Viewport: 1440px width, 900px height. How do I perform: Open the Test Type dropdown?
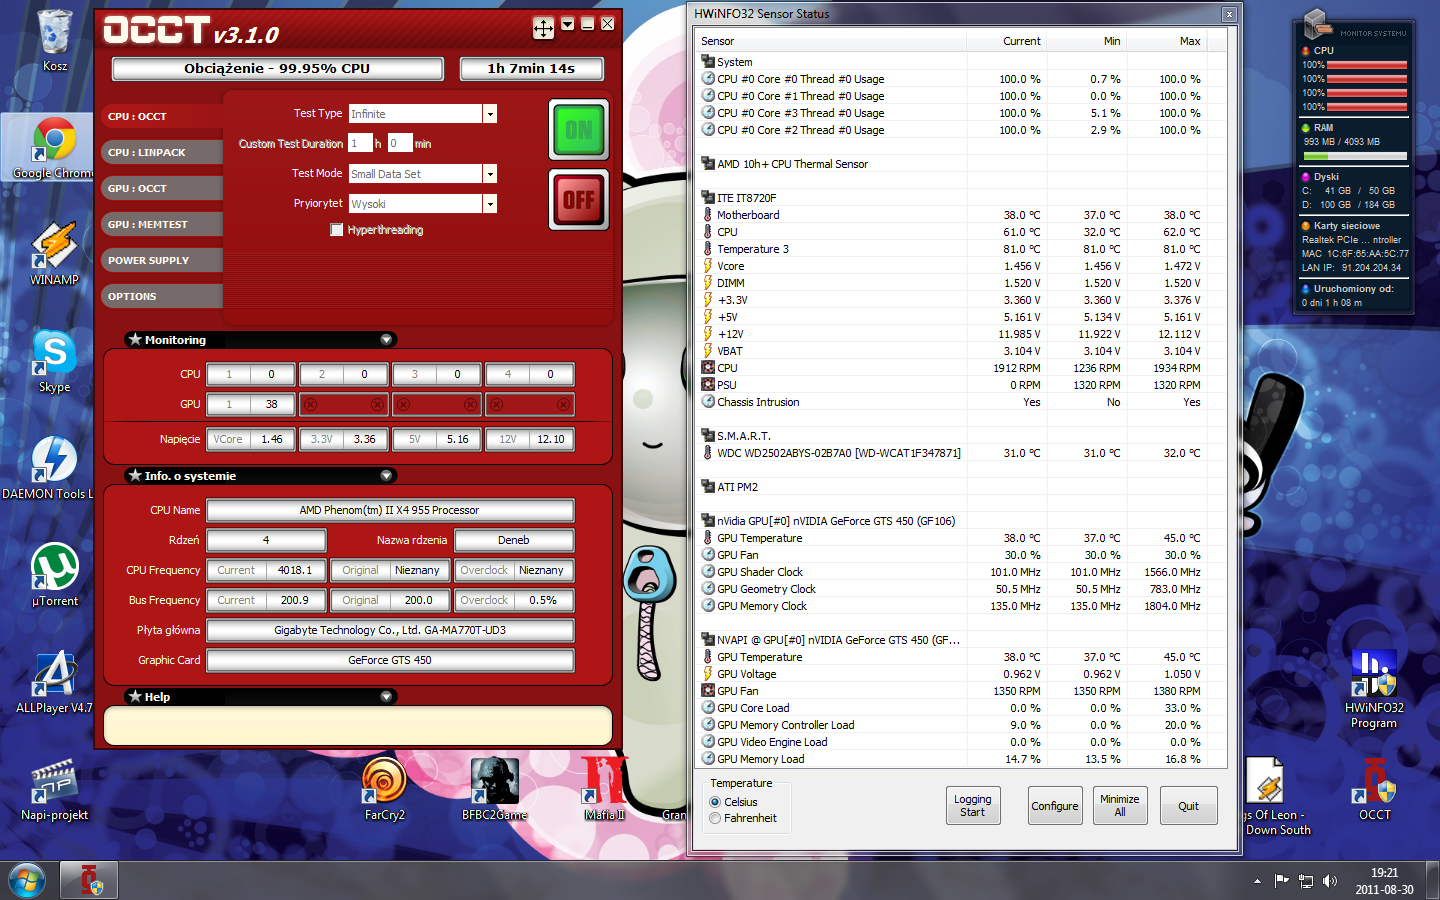click(490, 114)
